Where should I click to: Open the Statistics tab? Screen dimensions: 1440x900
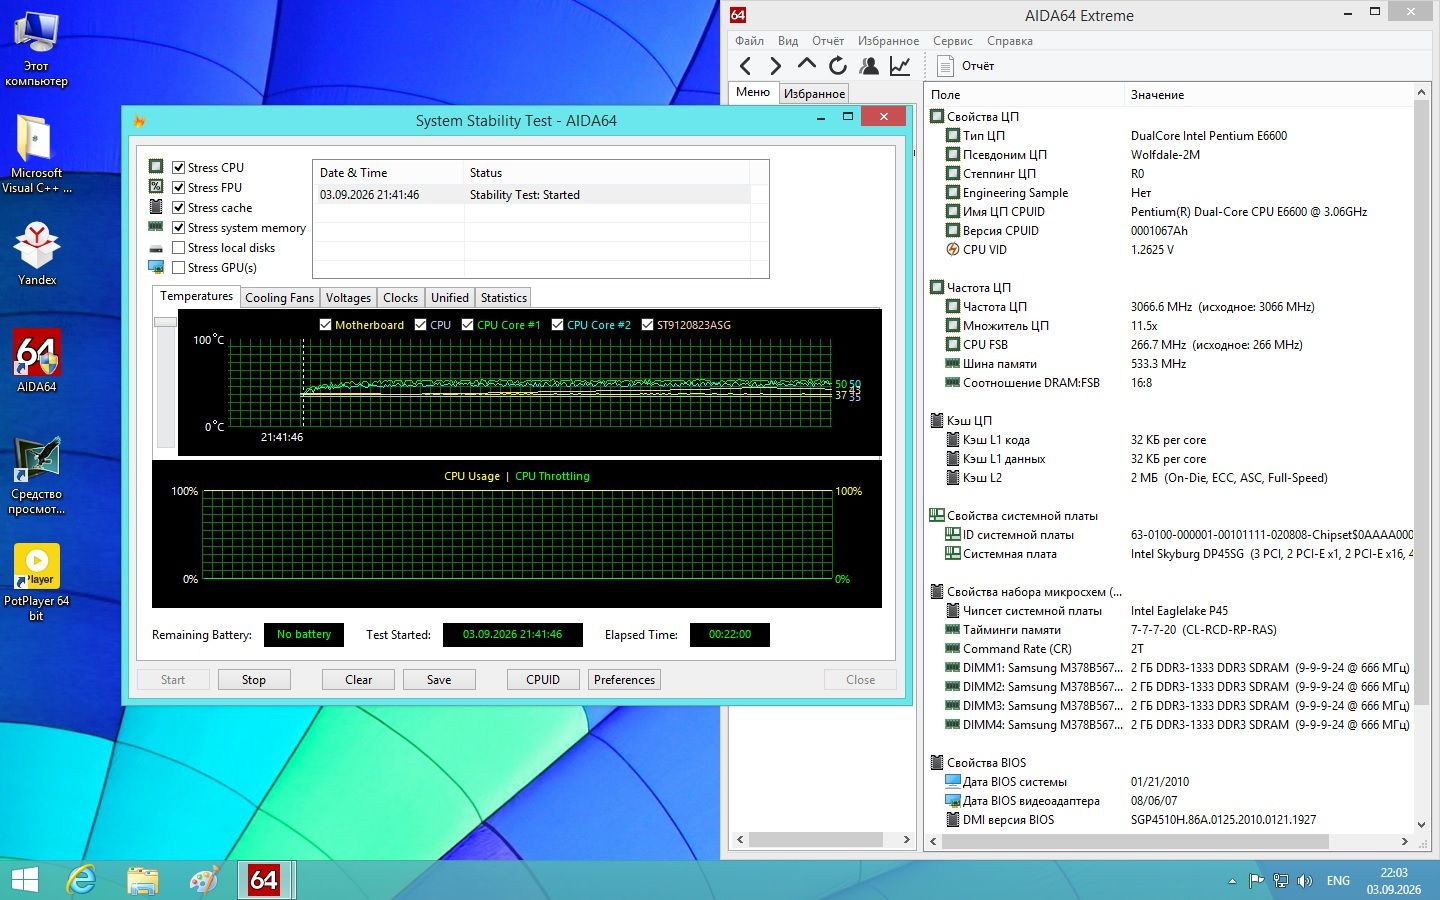pyautogui.click(x=503, y=298)
